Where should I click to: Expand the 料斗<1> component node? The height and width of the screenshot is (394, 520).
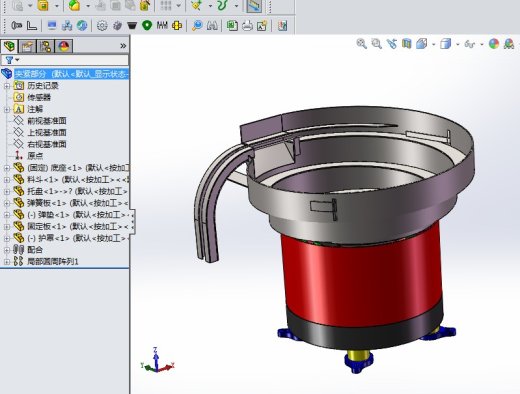[x=7, y=180]
